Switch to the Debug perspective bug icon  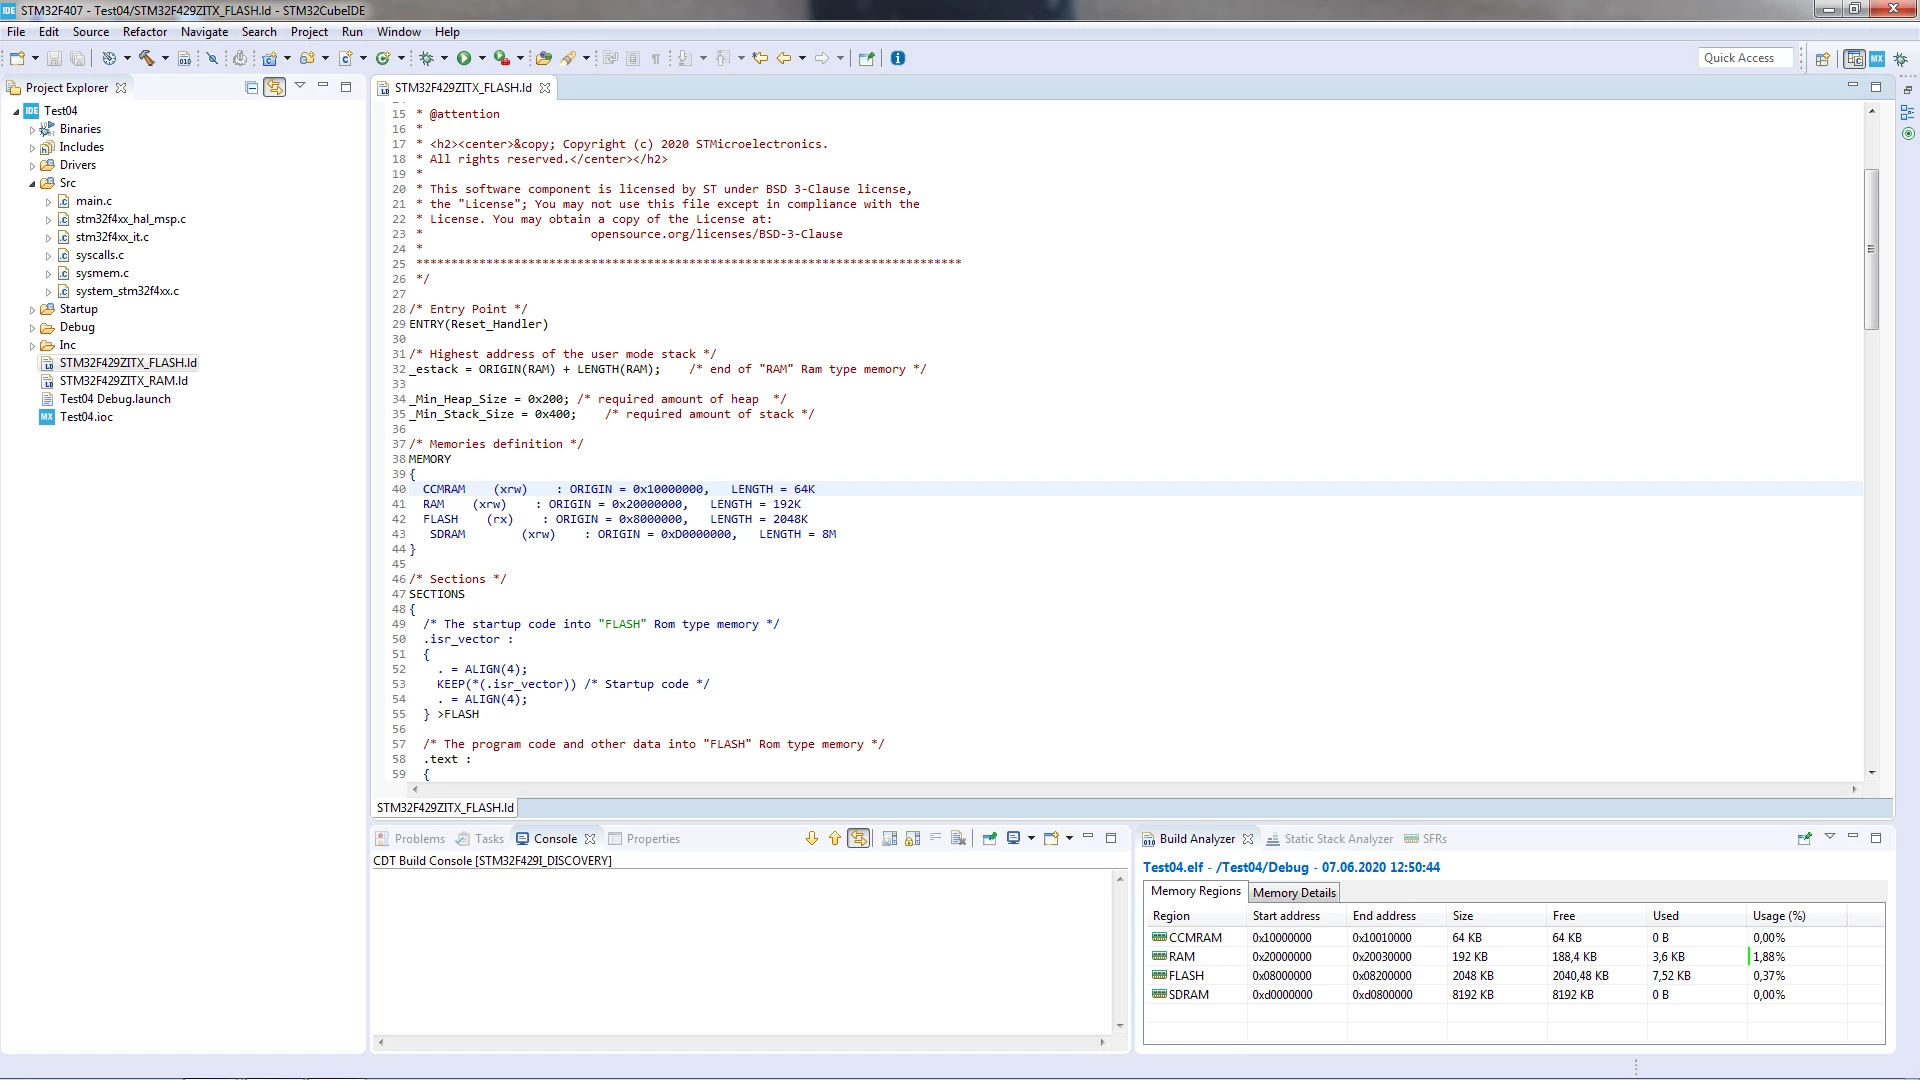[x=1901, y=58]
